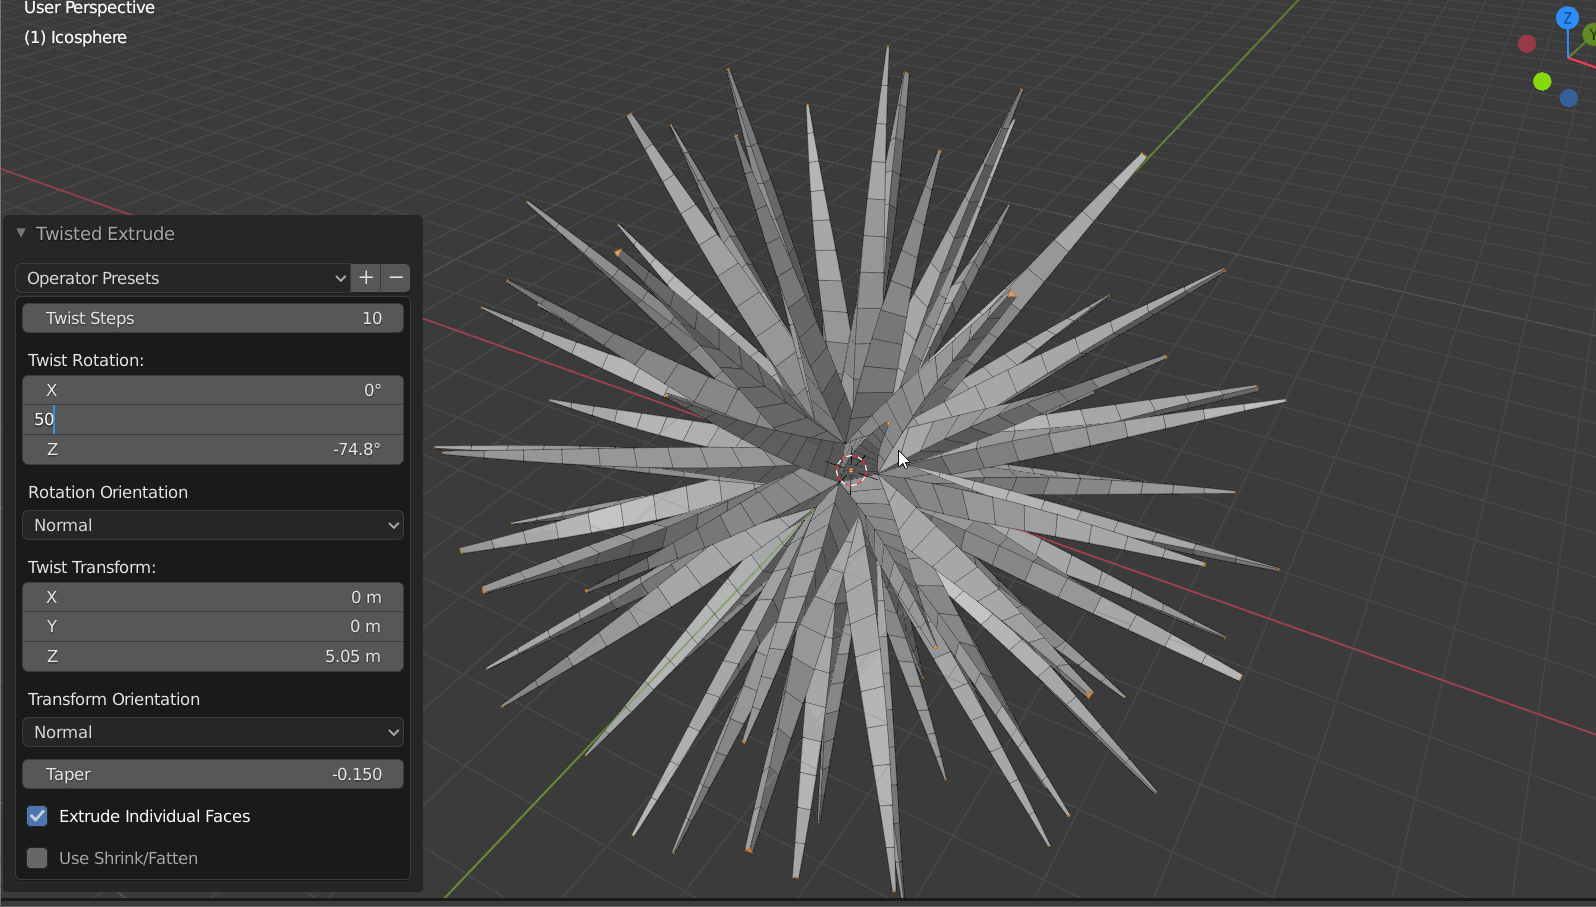Click the blue negative Z gizmo dot
Viewport: 1596px width, 907px height.
pyautogui.click(x=1568, y=98)
